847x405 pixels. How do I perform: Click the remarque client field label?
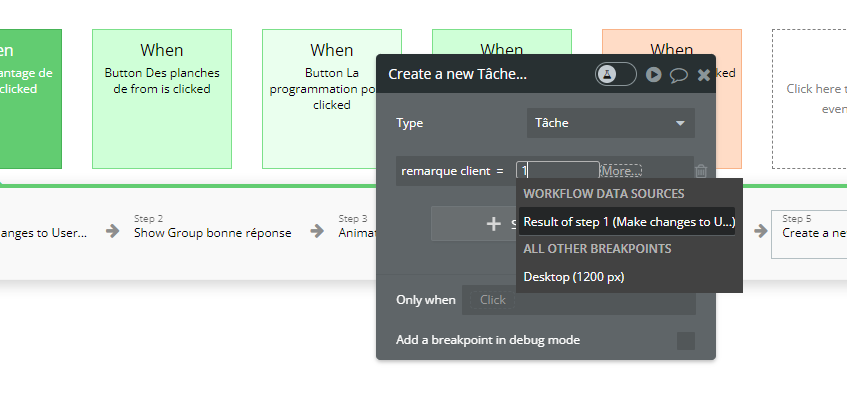452,171
